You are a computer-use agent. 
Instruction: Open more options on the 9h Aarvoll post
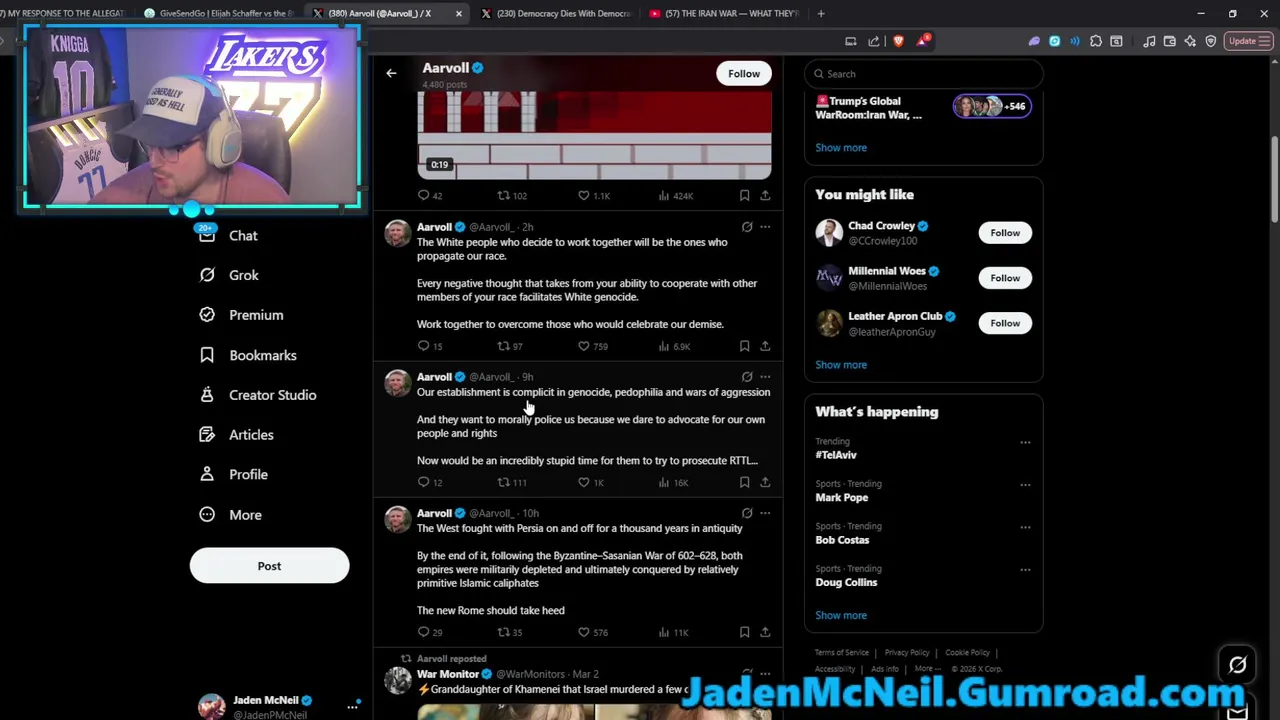(x=765, y=377)
